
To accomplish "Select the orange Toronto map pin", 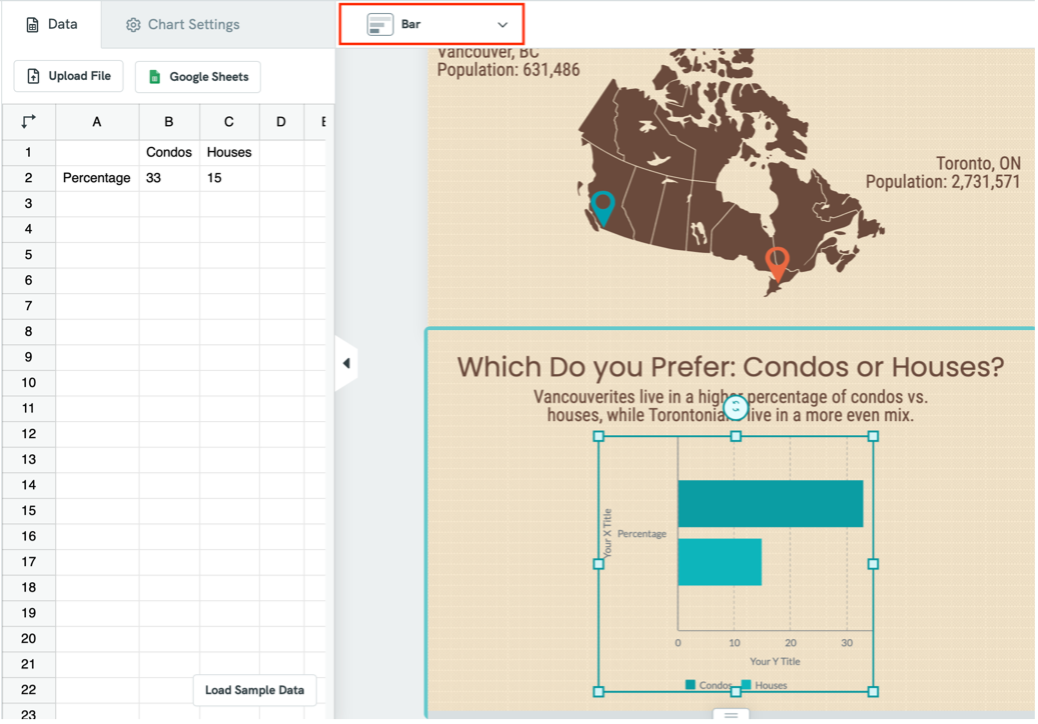I will (x=777, y=262).
